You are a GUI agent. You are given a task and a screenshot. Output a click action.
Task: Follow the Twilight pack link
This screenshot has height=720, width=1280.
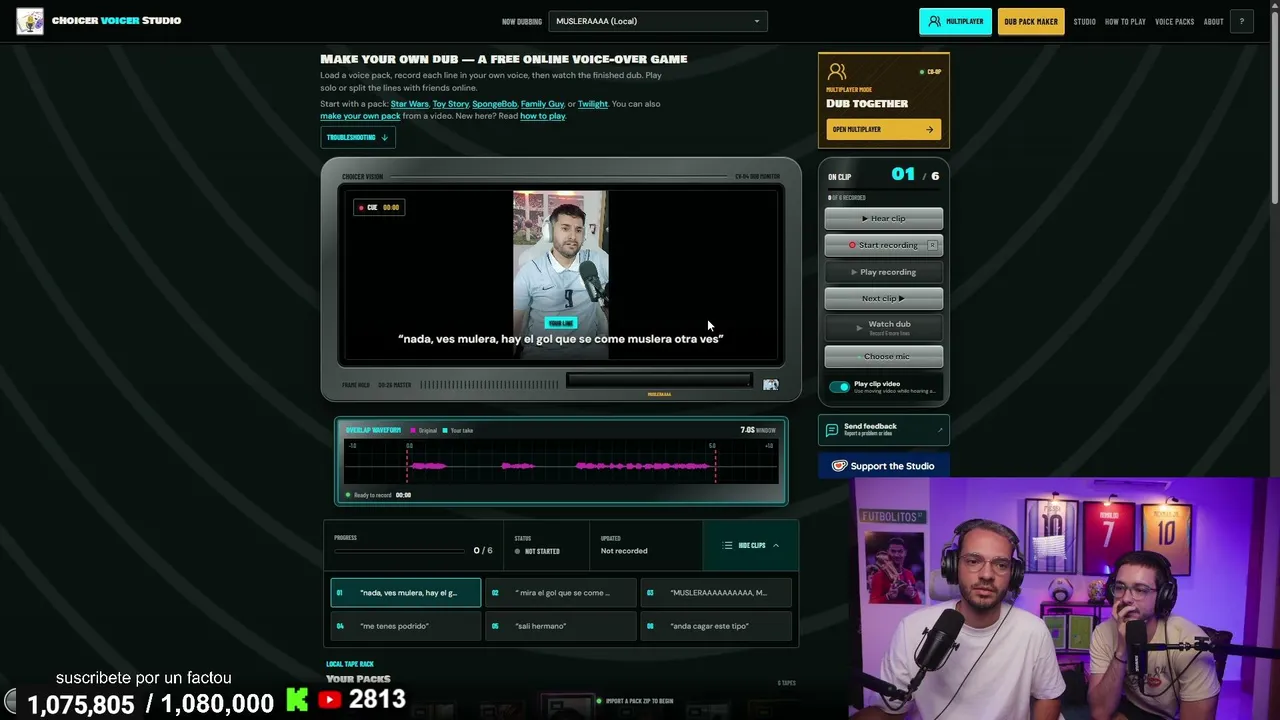(593, 104)
